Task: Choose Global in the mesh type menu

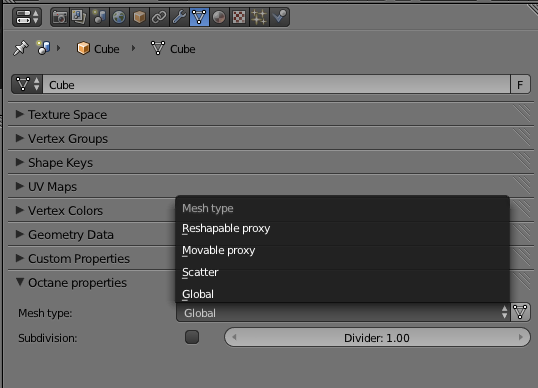Action: (342, 294)
